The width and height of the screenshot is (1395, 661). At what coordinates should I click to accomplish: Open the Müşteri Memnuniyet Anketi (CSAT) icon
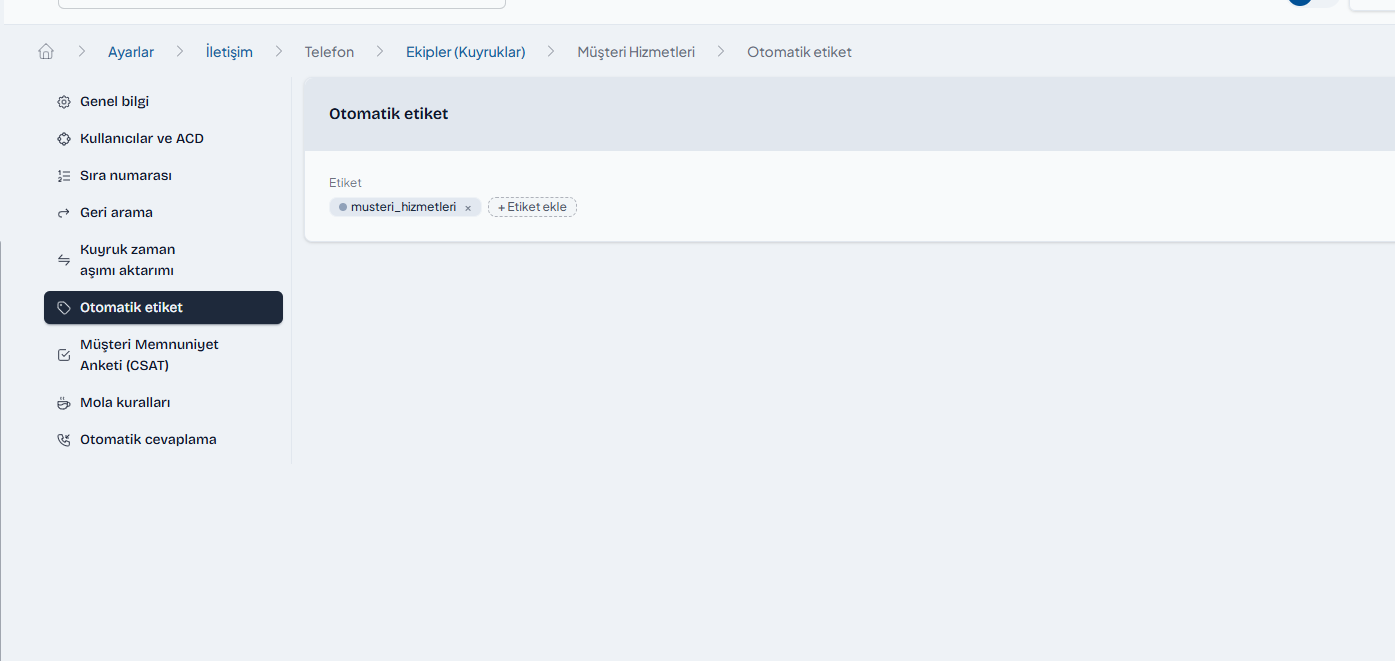pyautogui.click(x=64, y=355)
